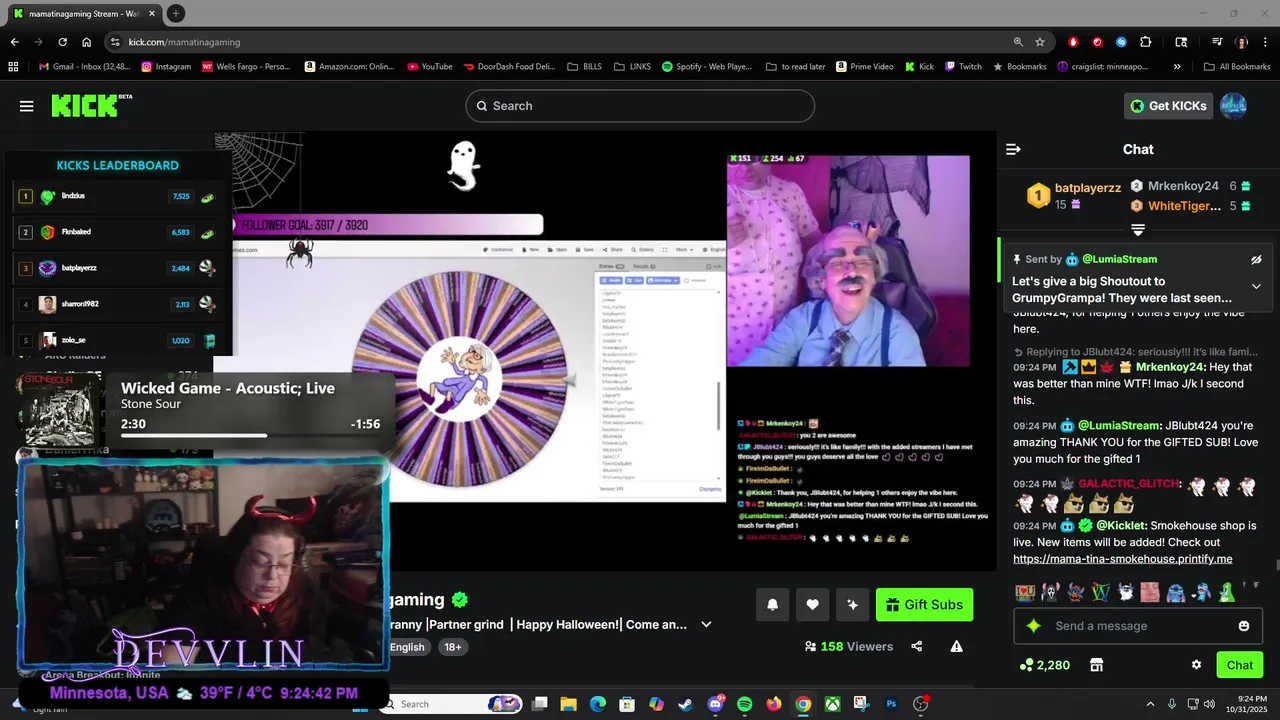
Task: Click the Wicked Game playback progress bar
Action: coord(250,435)
